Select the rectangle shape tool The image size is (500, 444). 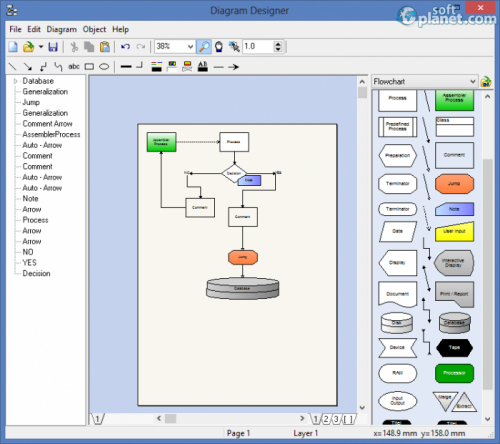(89, 67)
